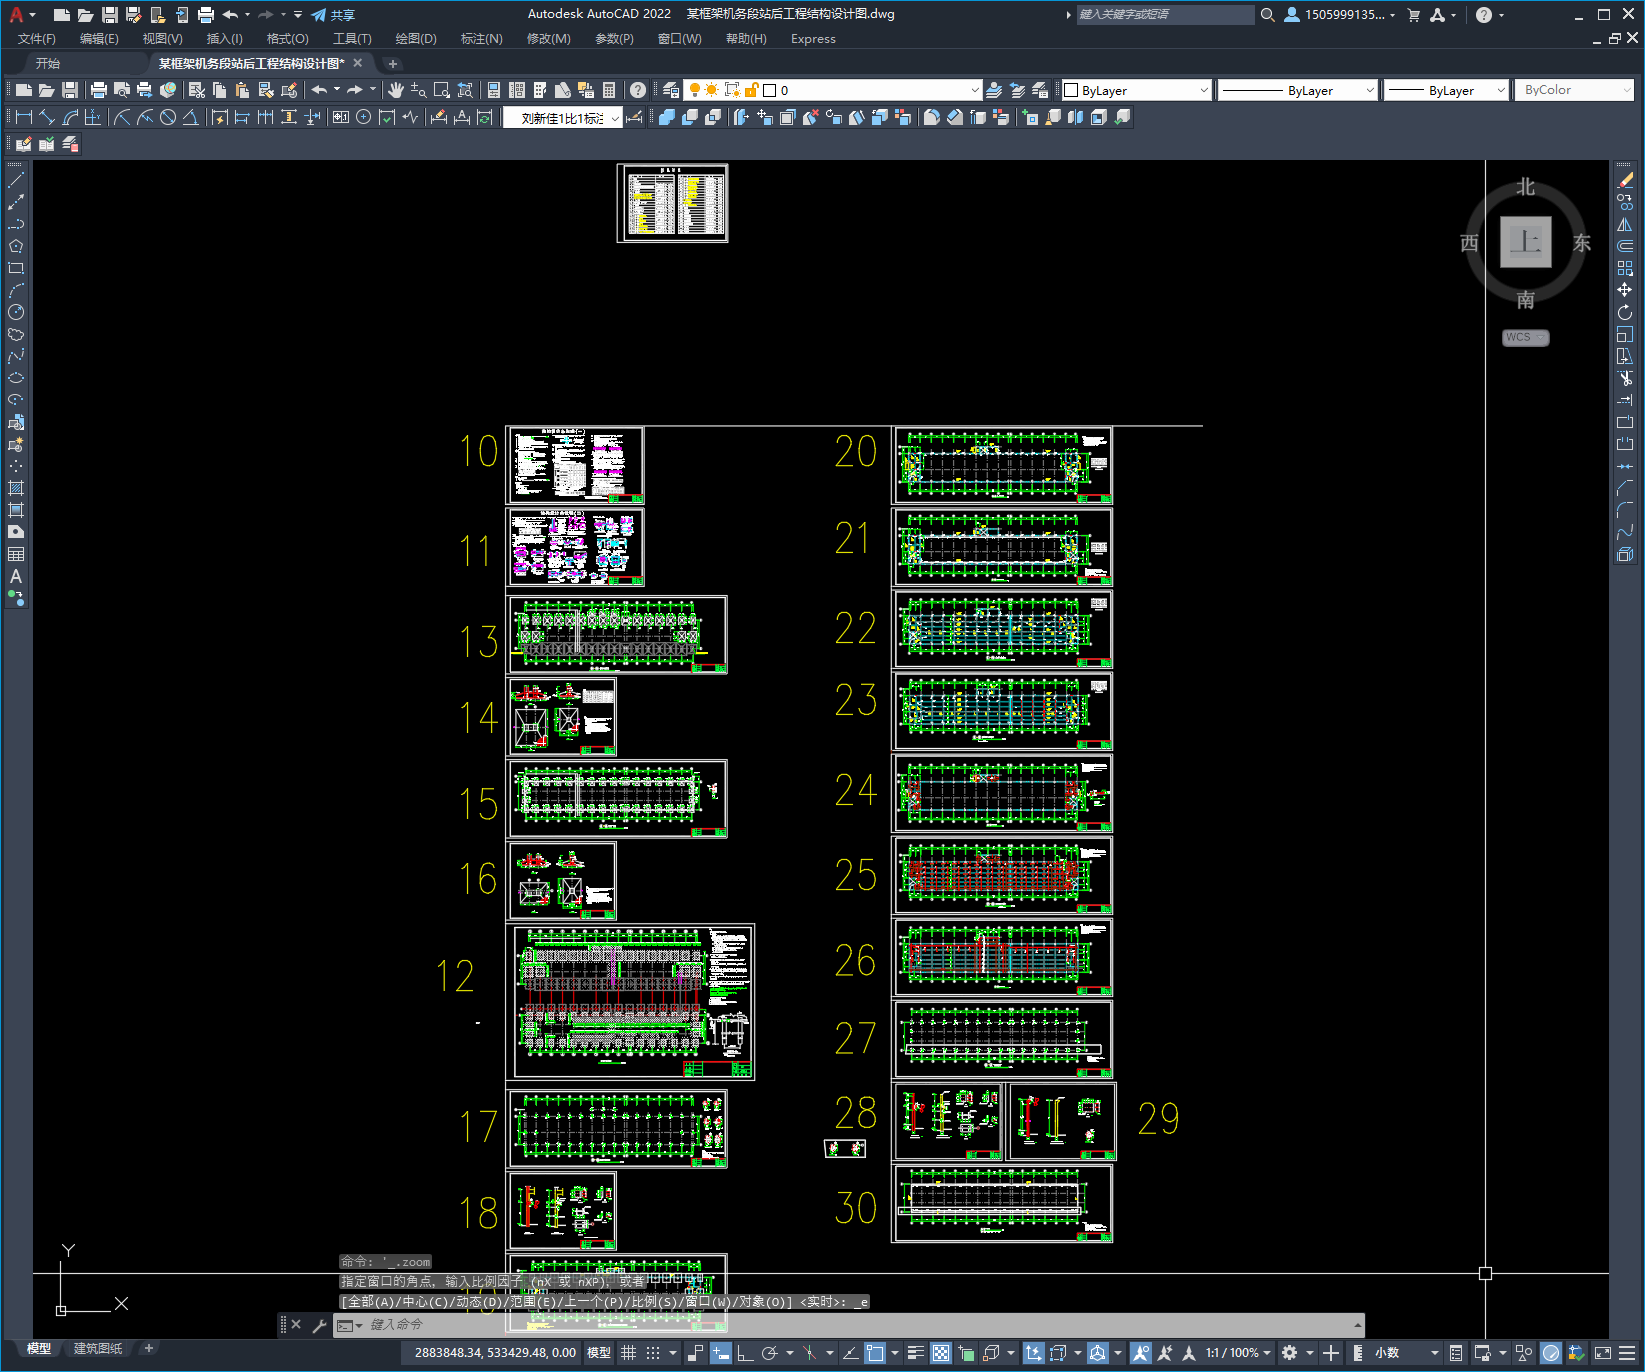Screen dimensions: 1645x1372
Task: Click the 共享 share button
Action: tap(333, 15)
